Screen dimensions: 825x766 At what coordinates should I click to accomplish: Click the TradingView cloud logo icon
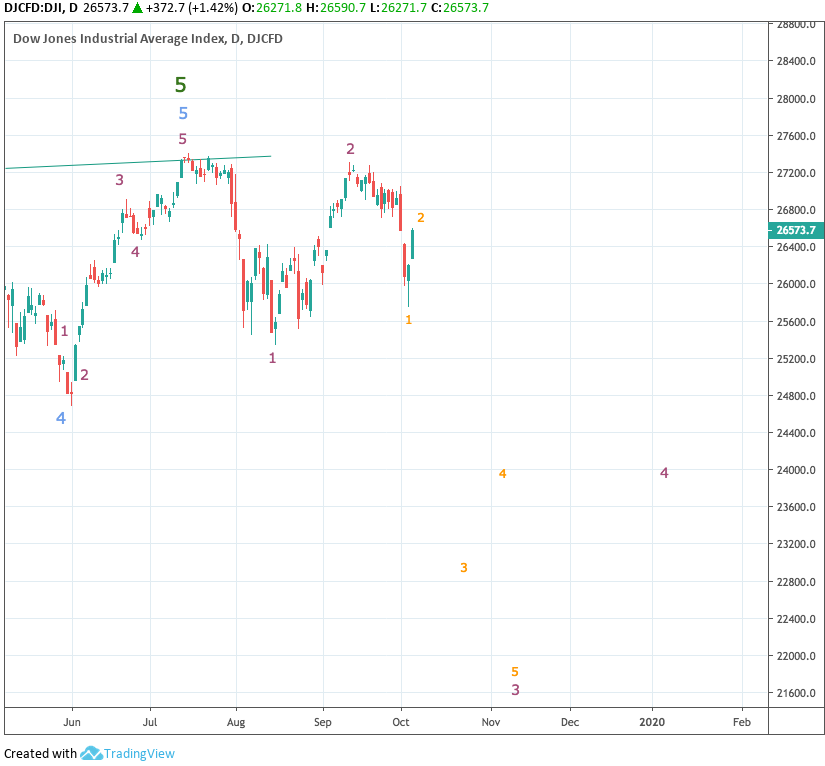pyautogui.click(x=91, y=753)
